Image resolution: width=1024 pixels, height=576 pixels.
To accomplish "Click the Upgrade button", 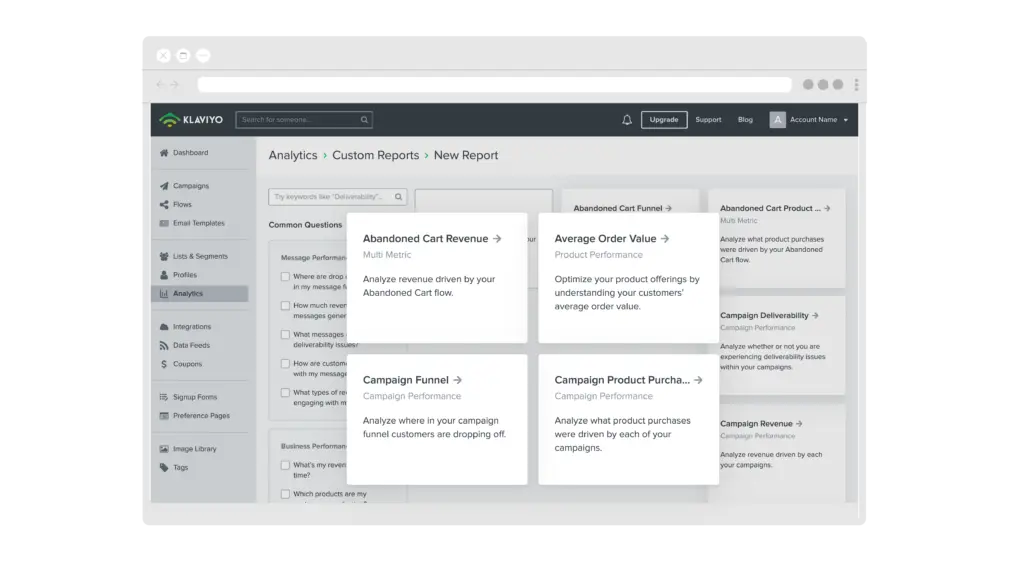I will click(664, 119).
